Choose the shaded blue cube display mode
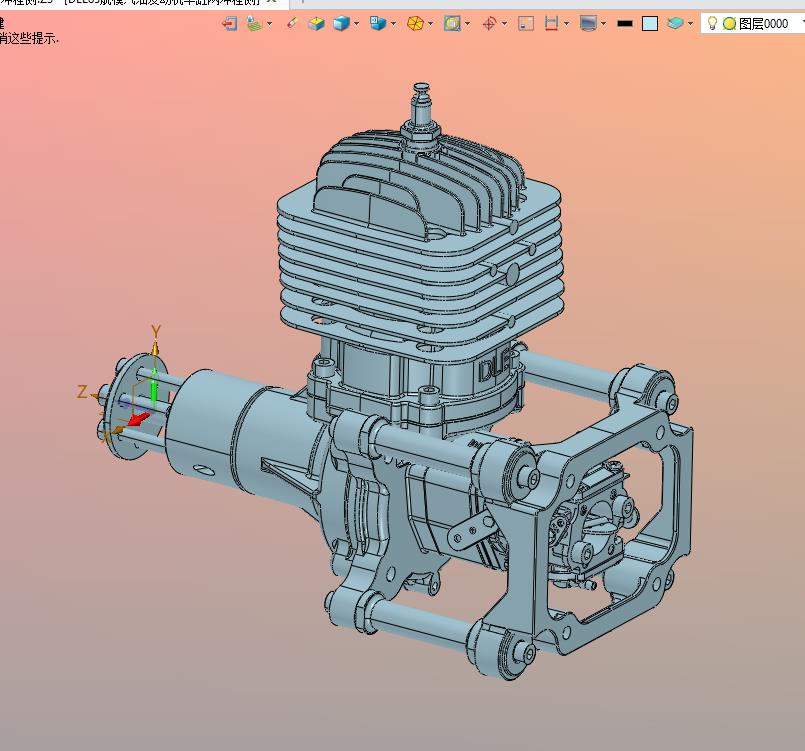Image resolution: width=805 pixels, height=751 pixels. [341, 24]
